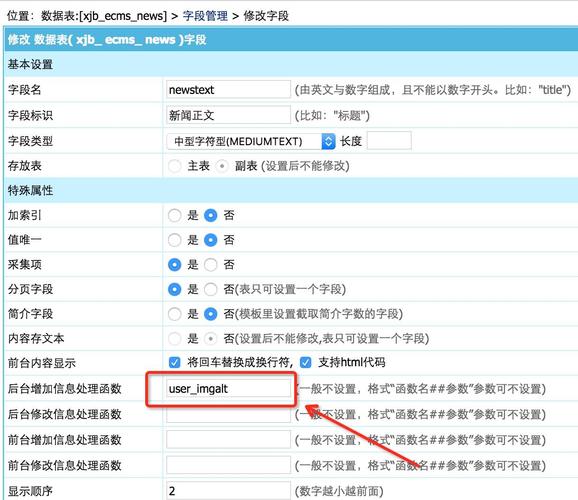
Task: Select 否 for 值唯一
Action: coord(210,240)
